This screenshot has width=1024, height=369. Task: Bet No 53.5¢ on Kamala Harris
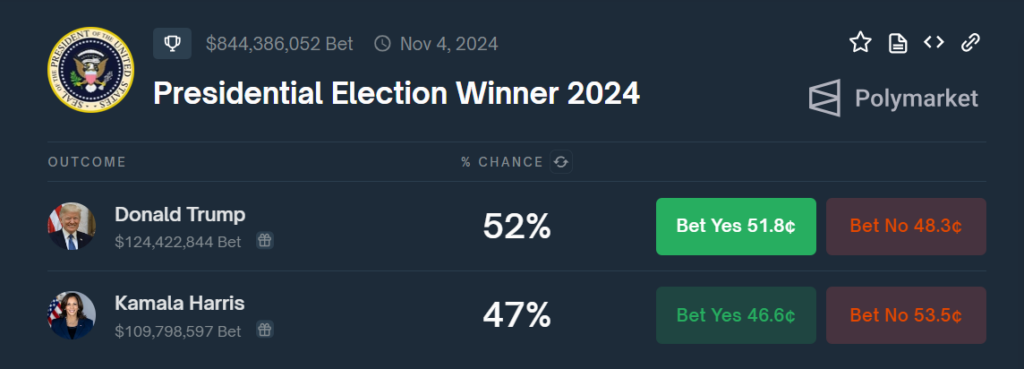click(906, 315)
